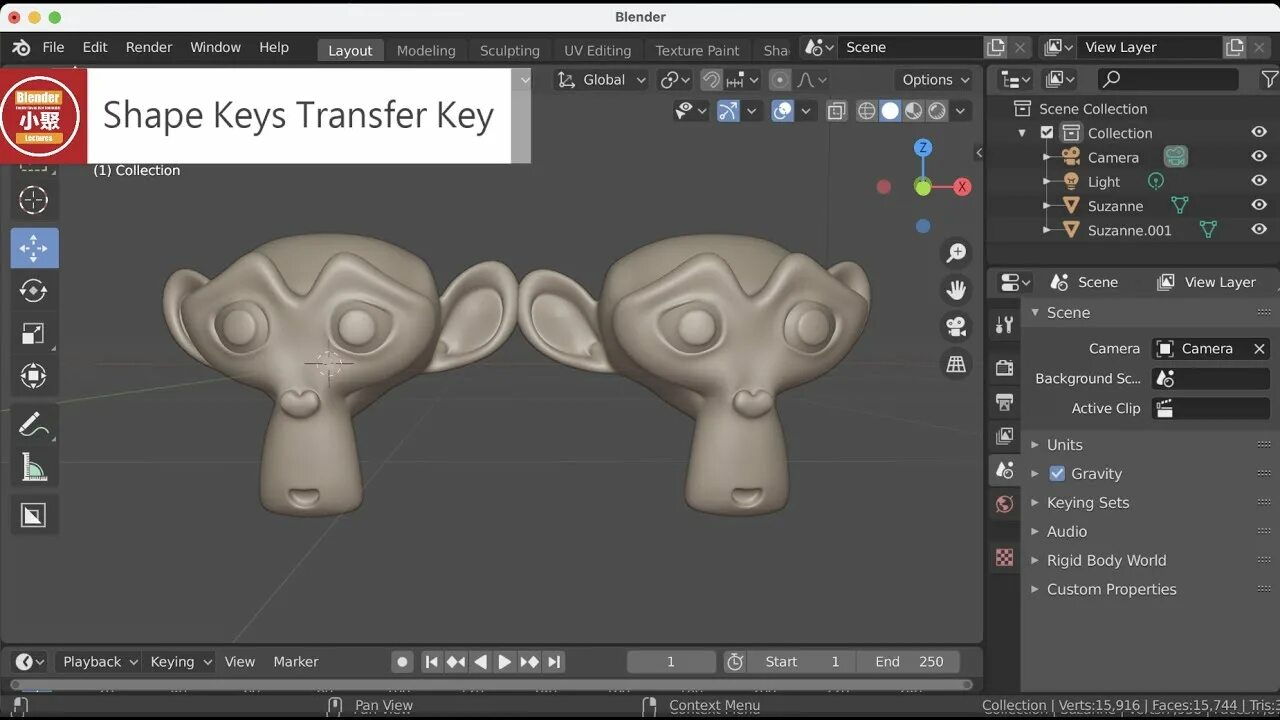Disable the Gravity checkbox
The width and height of the screenshot is (1280, 720).
tap(1057, 473)
